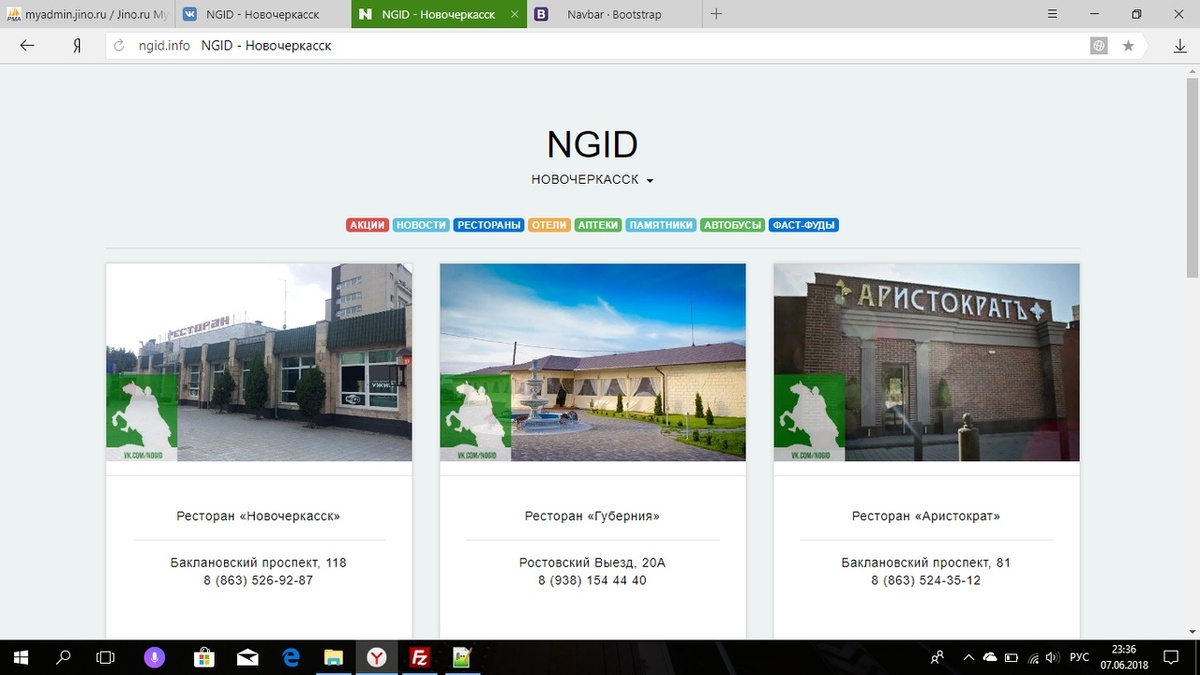Check battery status icon in the tray
1200x675 pixels.
tap(1011, 657)
